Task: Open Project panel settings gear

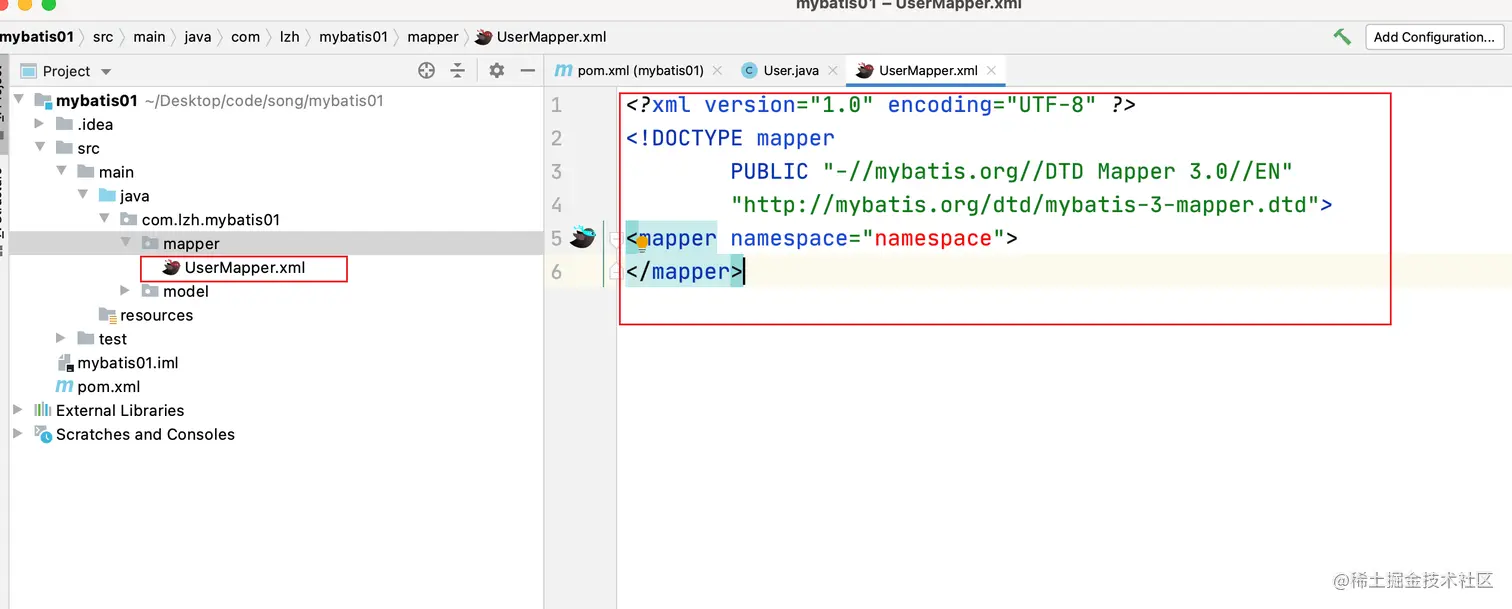Action: tap(497, 70)
